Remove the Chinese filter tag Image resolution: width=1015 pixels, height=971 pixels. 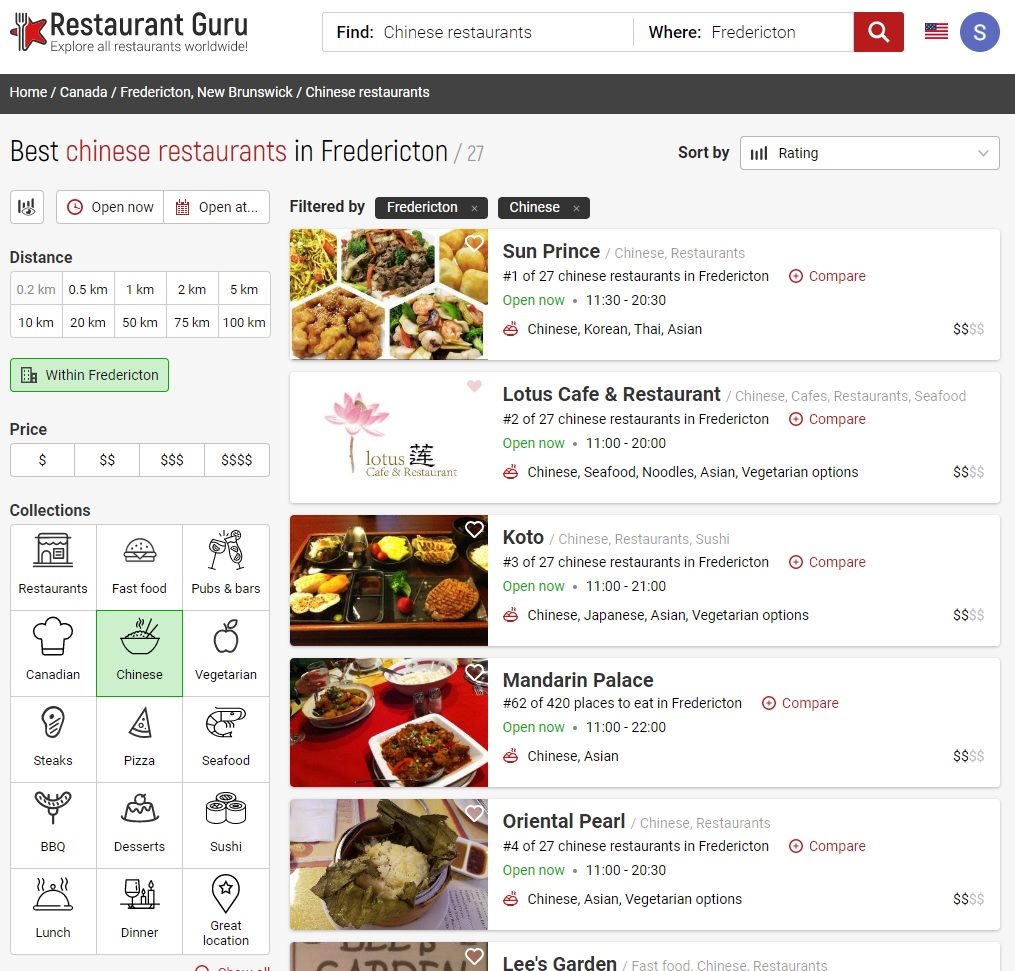(576, 208)
